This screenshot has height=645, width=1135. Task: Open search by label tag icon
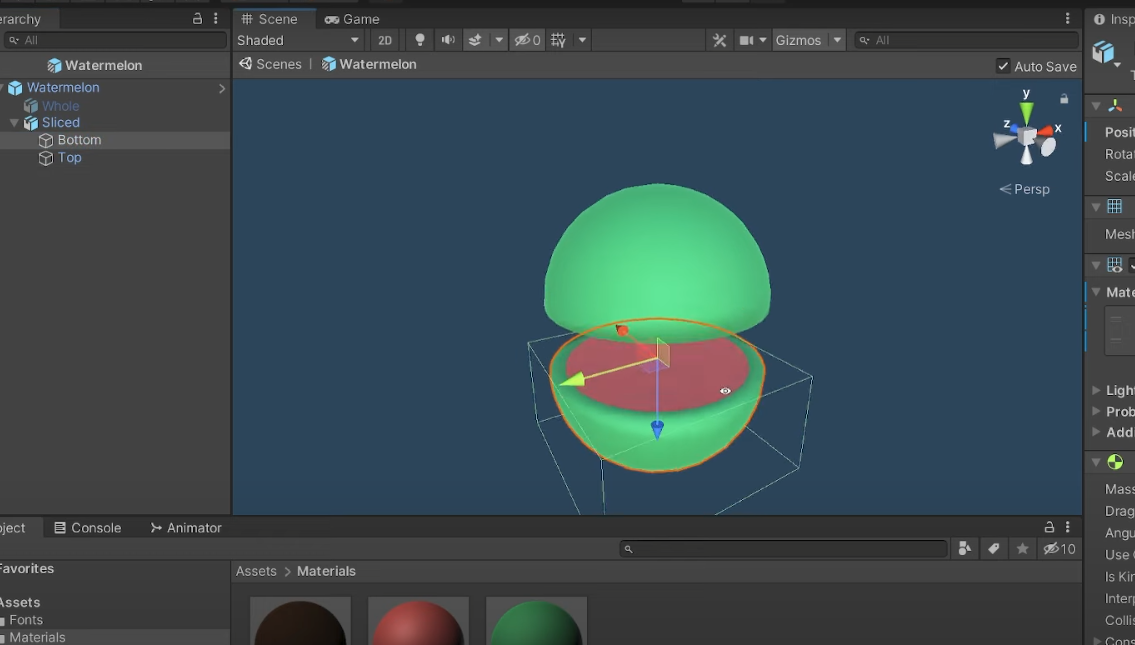[993, 549]
